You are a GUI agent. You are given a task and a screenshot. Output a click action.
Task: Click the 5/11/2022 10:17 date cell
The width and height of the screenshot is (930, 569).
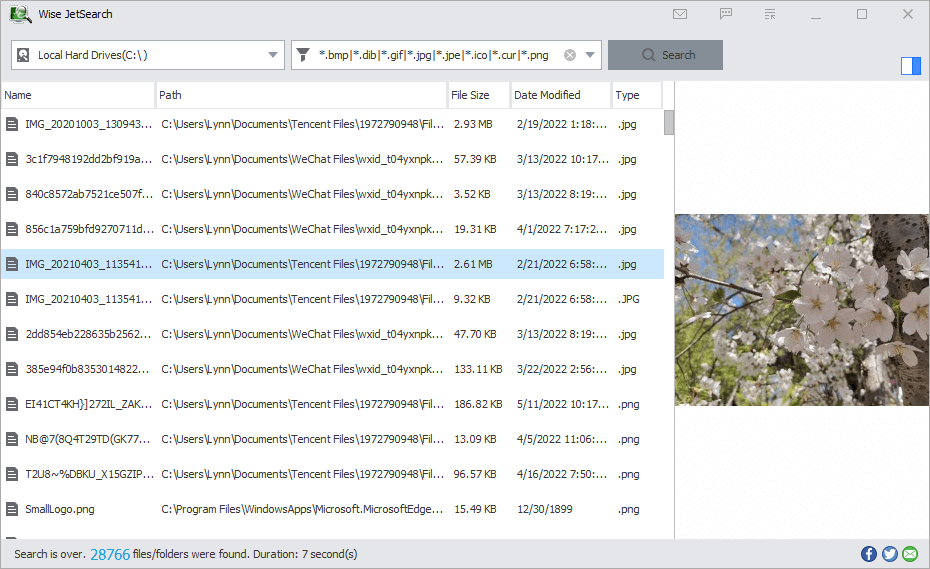pos(562,404)
